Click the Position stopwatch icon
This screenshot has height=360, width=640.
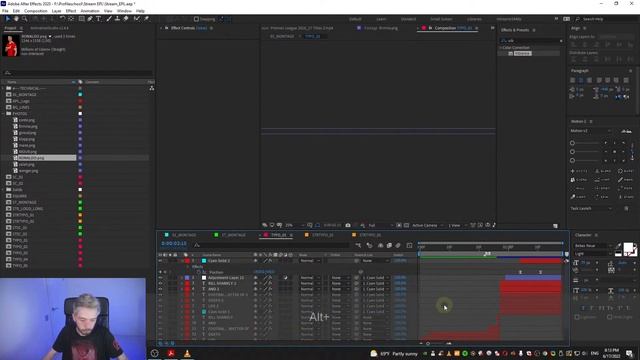[199, 272]
